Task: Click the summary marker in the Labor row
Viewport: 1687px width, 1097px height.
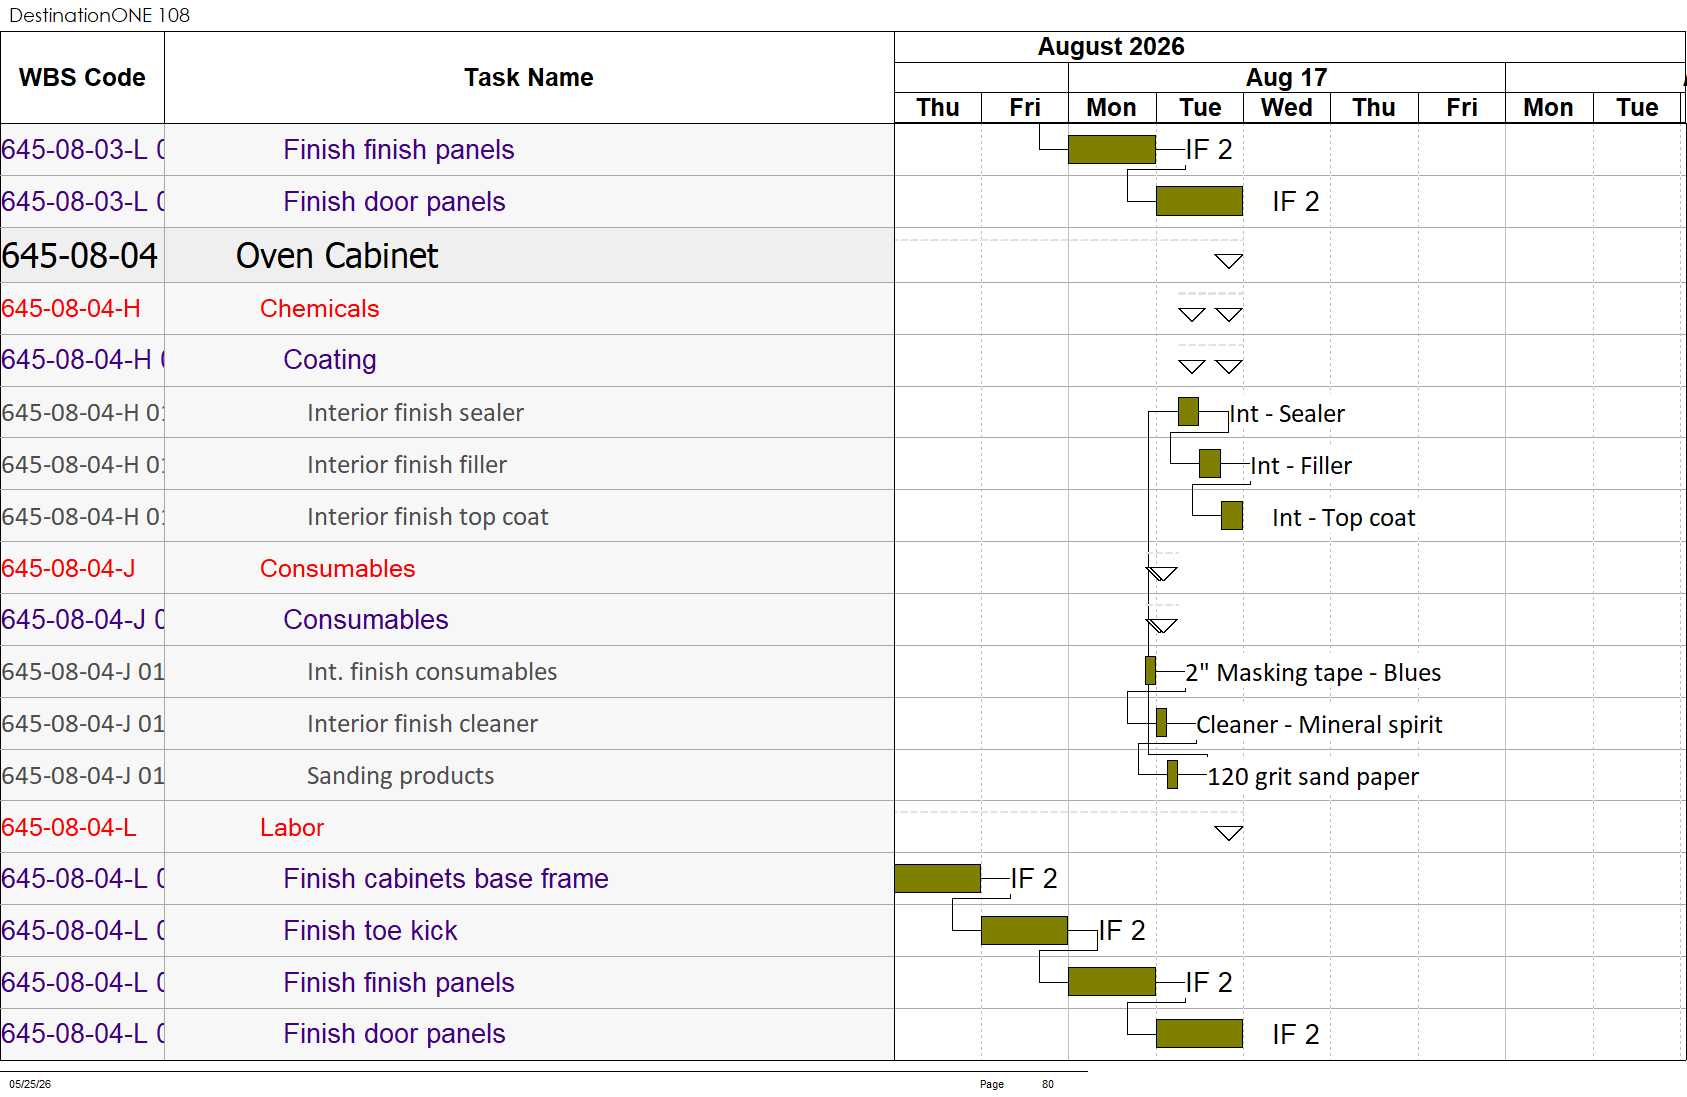Action: pos(1228,833)
